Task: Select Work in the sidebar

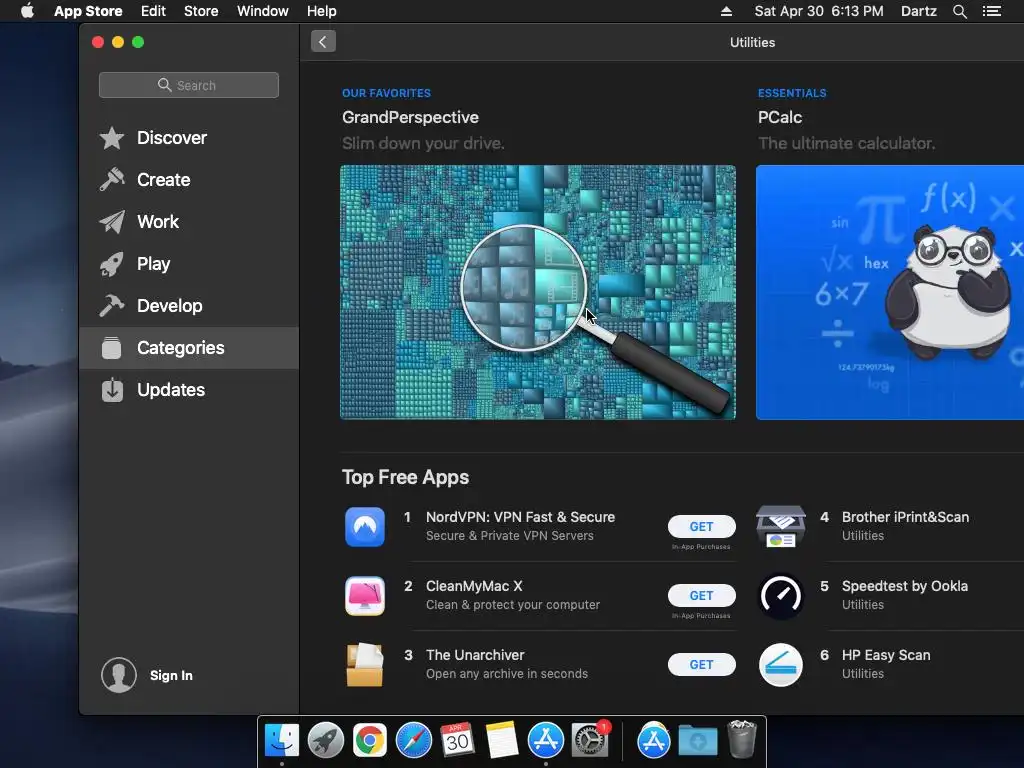Action: (189, 221)
